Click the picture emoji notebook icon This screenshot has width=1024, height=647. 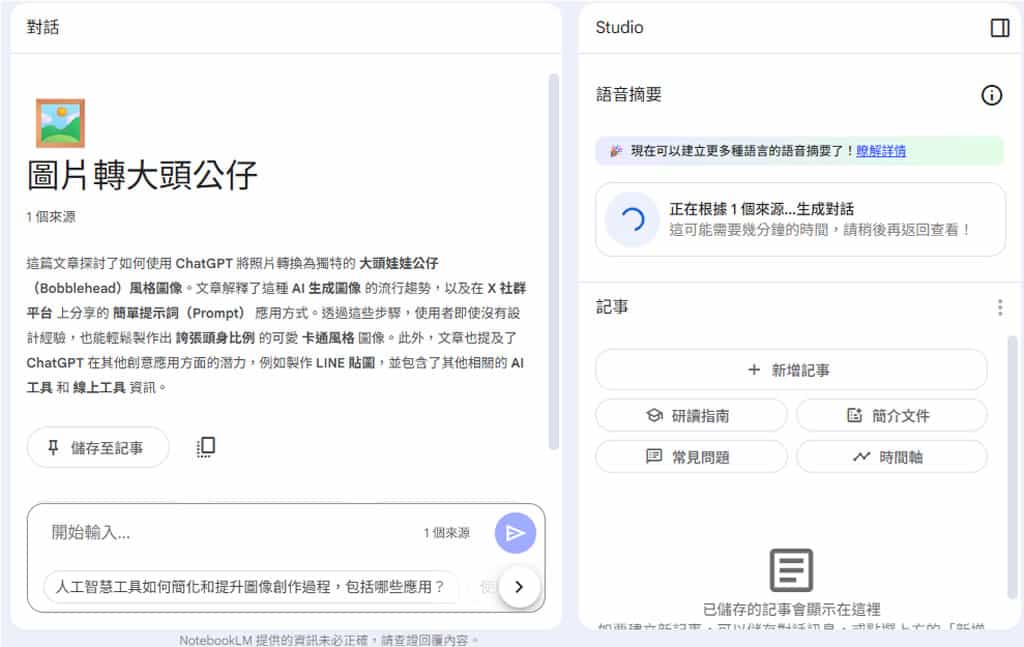[x=60, y=123]
